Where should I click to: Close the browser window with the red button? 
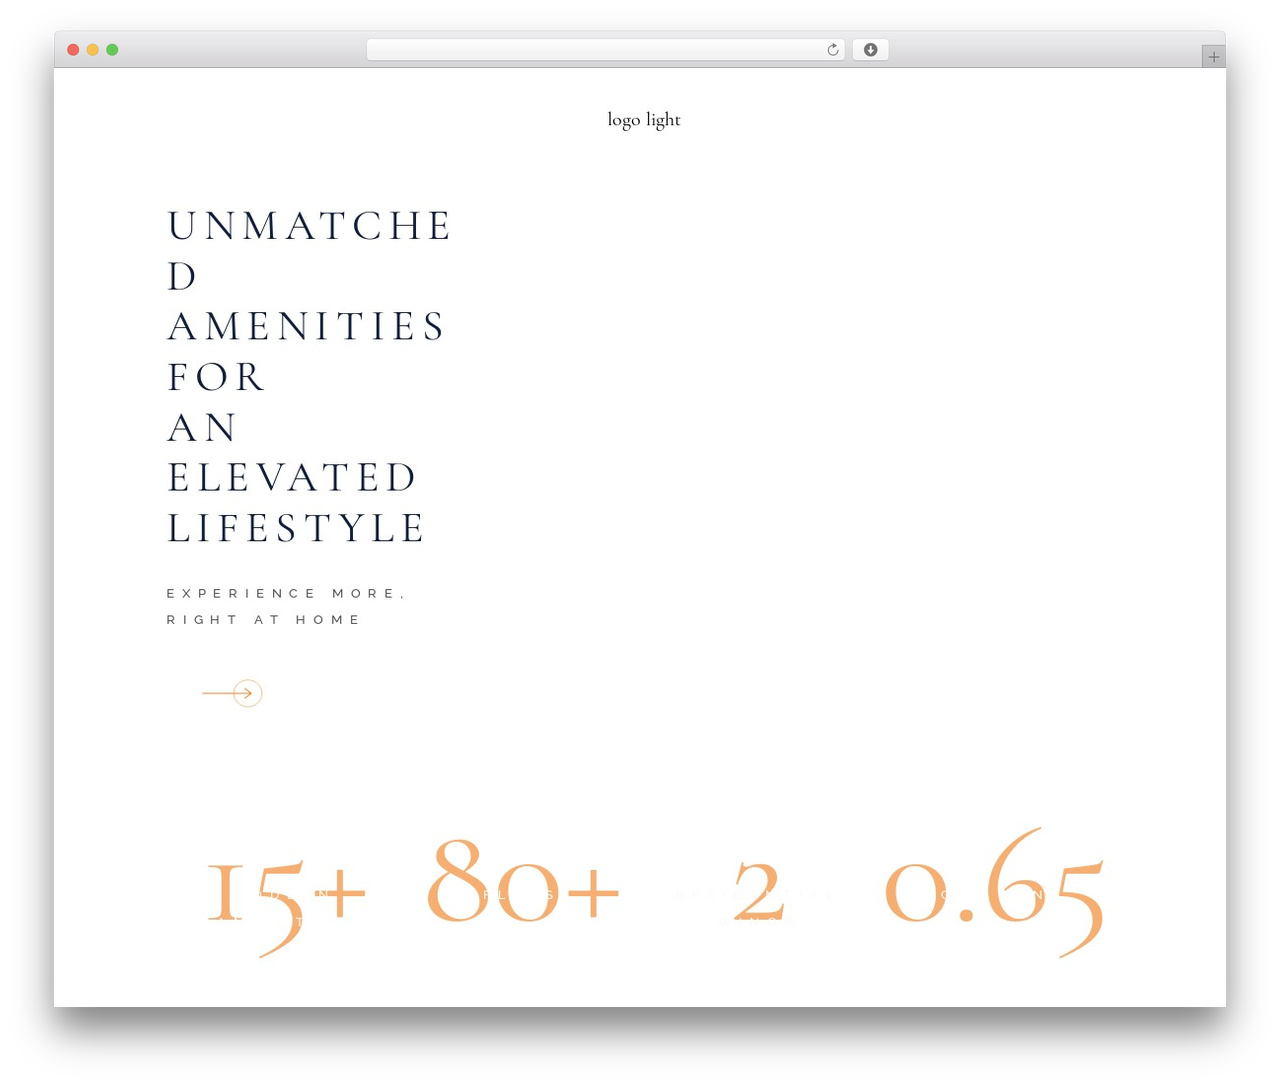73,50
